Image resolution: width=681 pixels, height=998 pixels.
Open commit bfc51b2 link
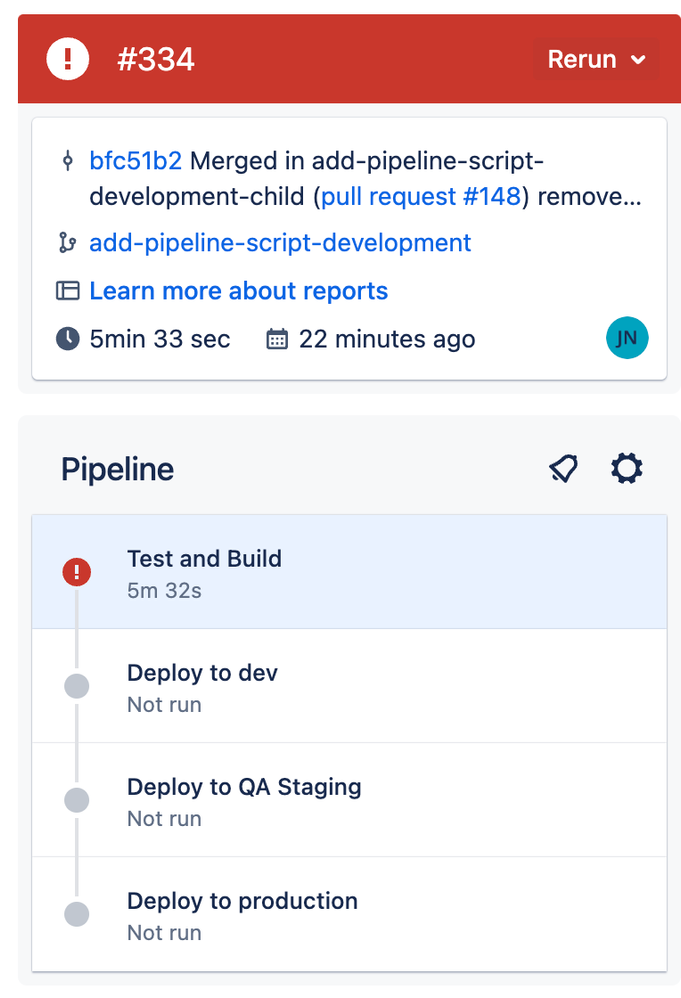tap(135, 161)
